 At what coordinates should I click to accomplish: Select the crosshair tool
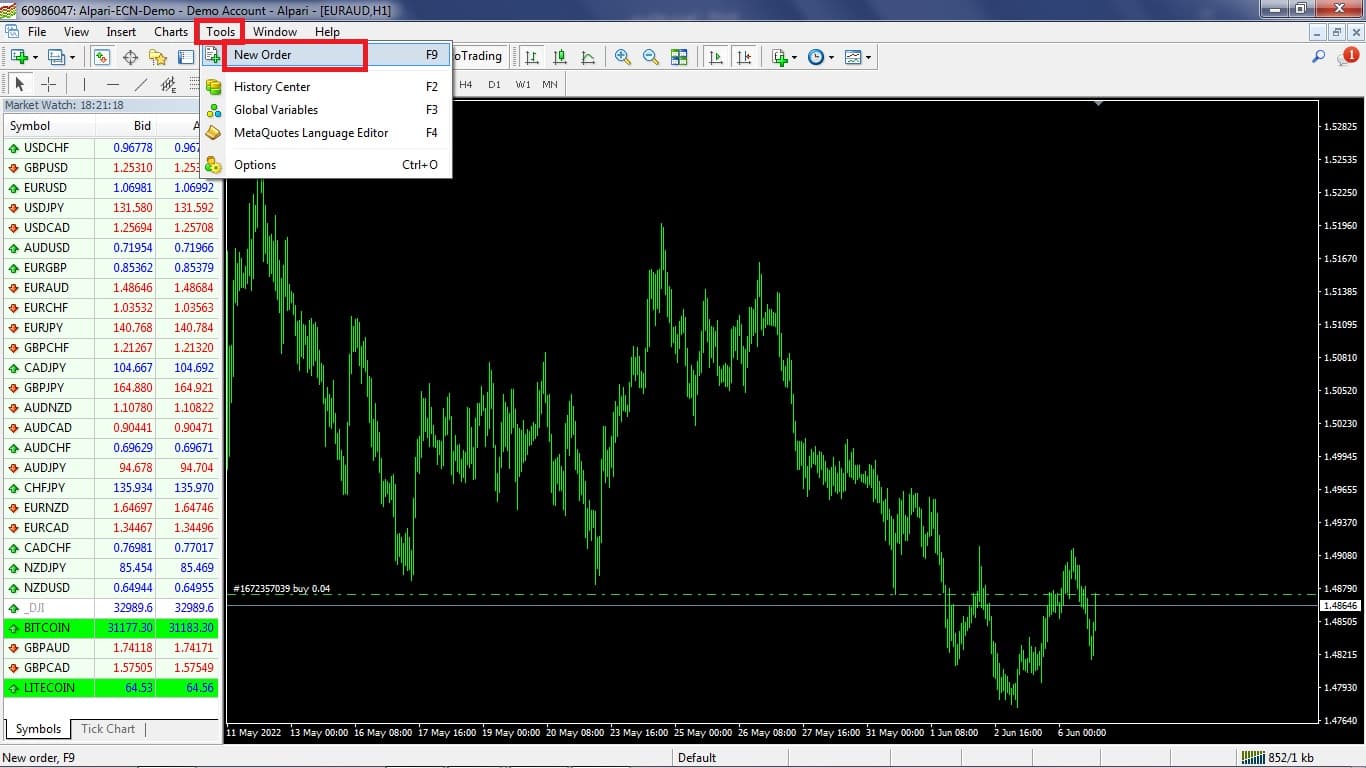point(48,85)
